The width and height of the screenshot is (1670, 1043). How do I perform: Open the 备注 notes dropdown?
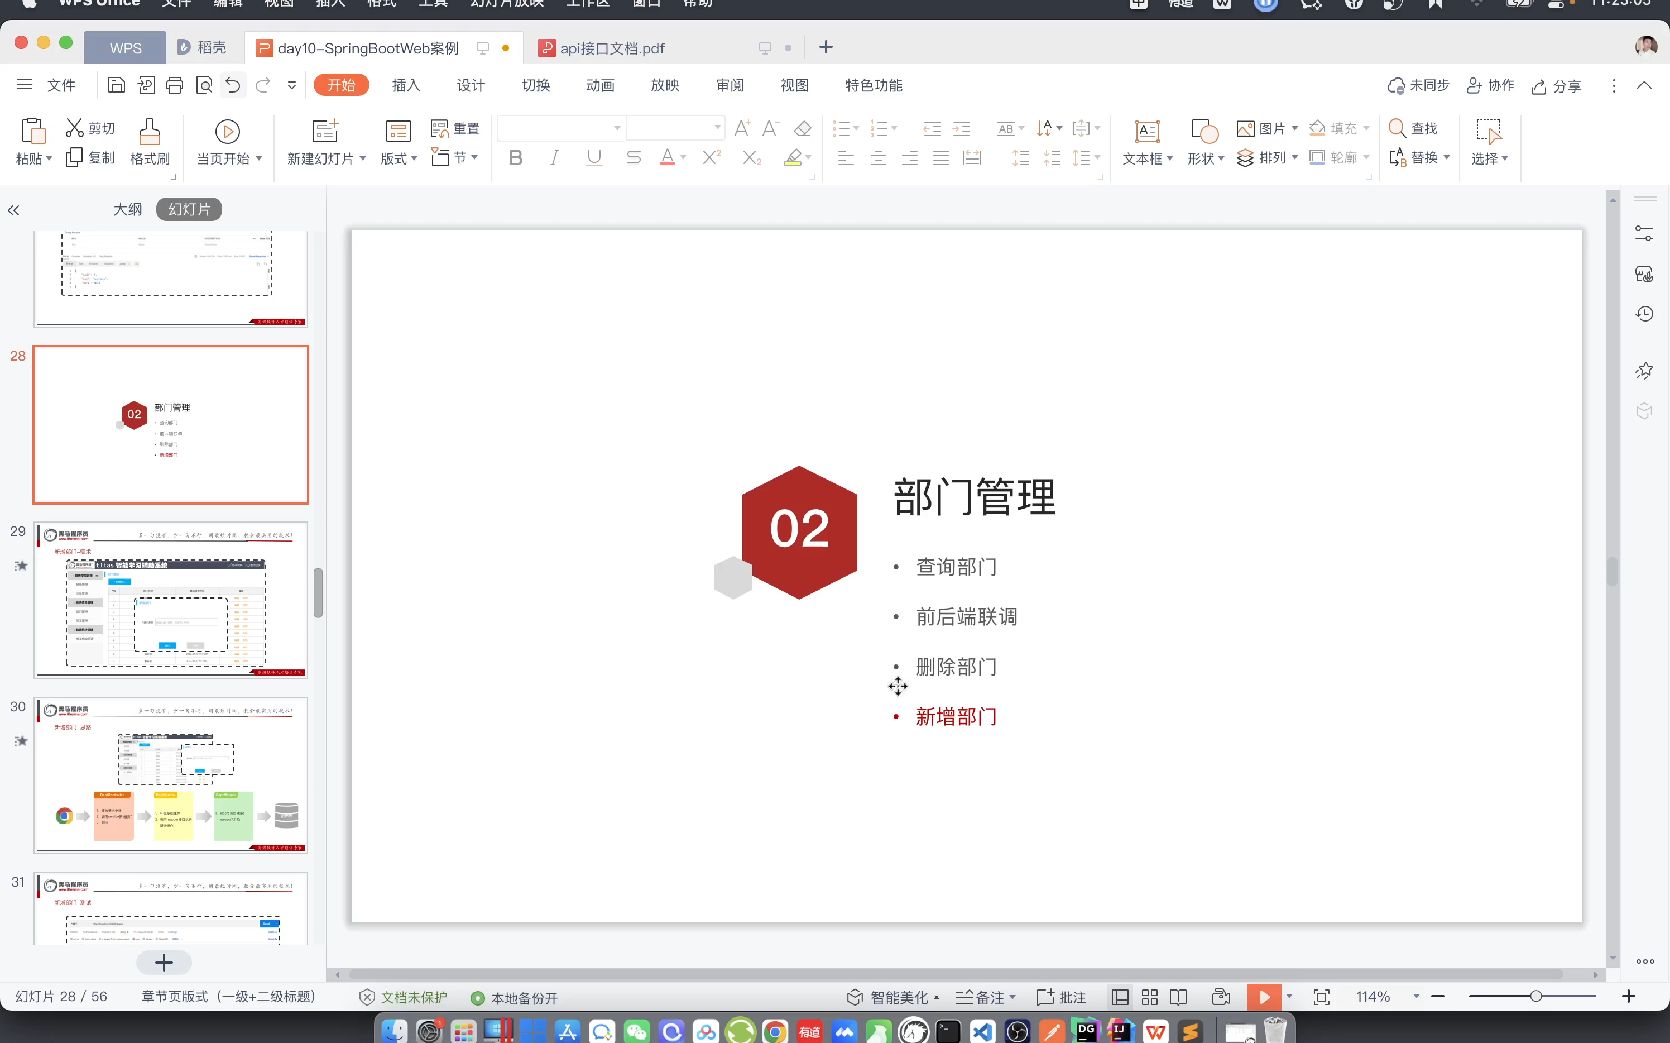tap(985, 996)
